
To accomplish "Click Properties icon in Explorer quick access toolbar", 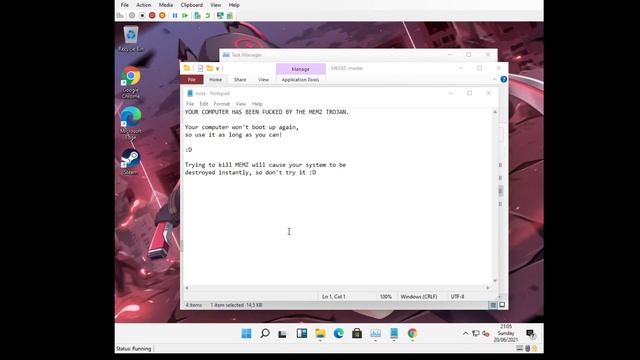I will [x=200, y=68].
